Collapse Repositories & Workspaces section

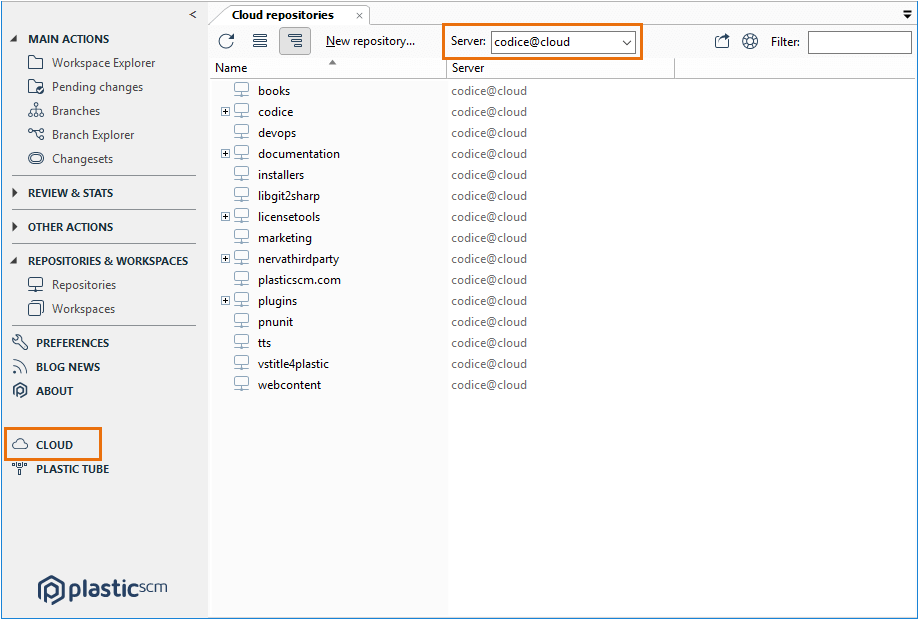click(14, 261)
